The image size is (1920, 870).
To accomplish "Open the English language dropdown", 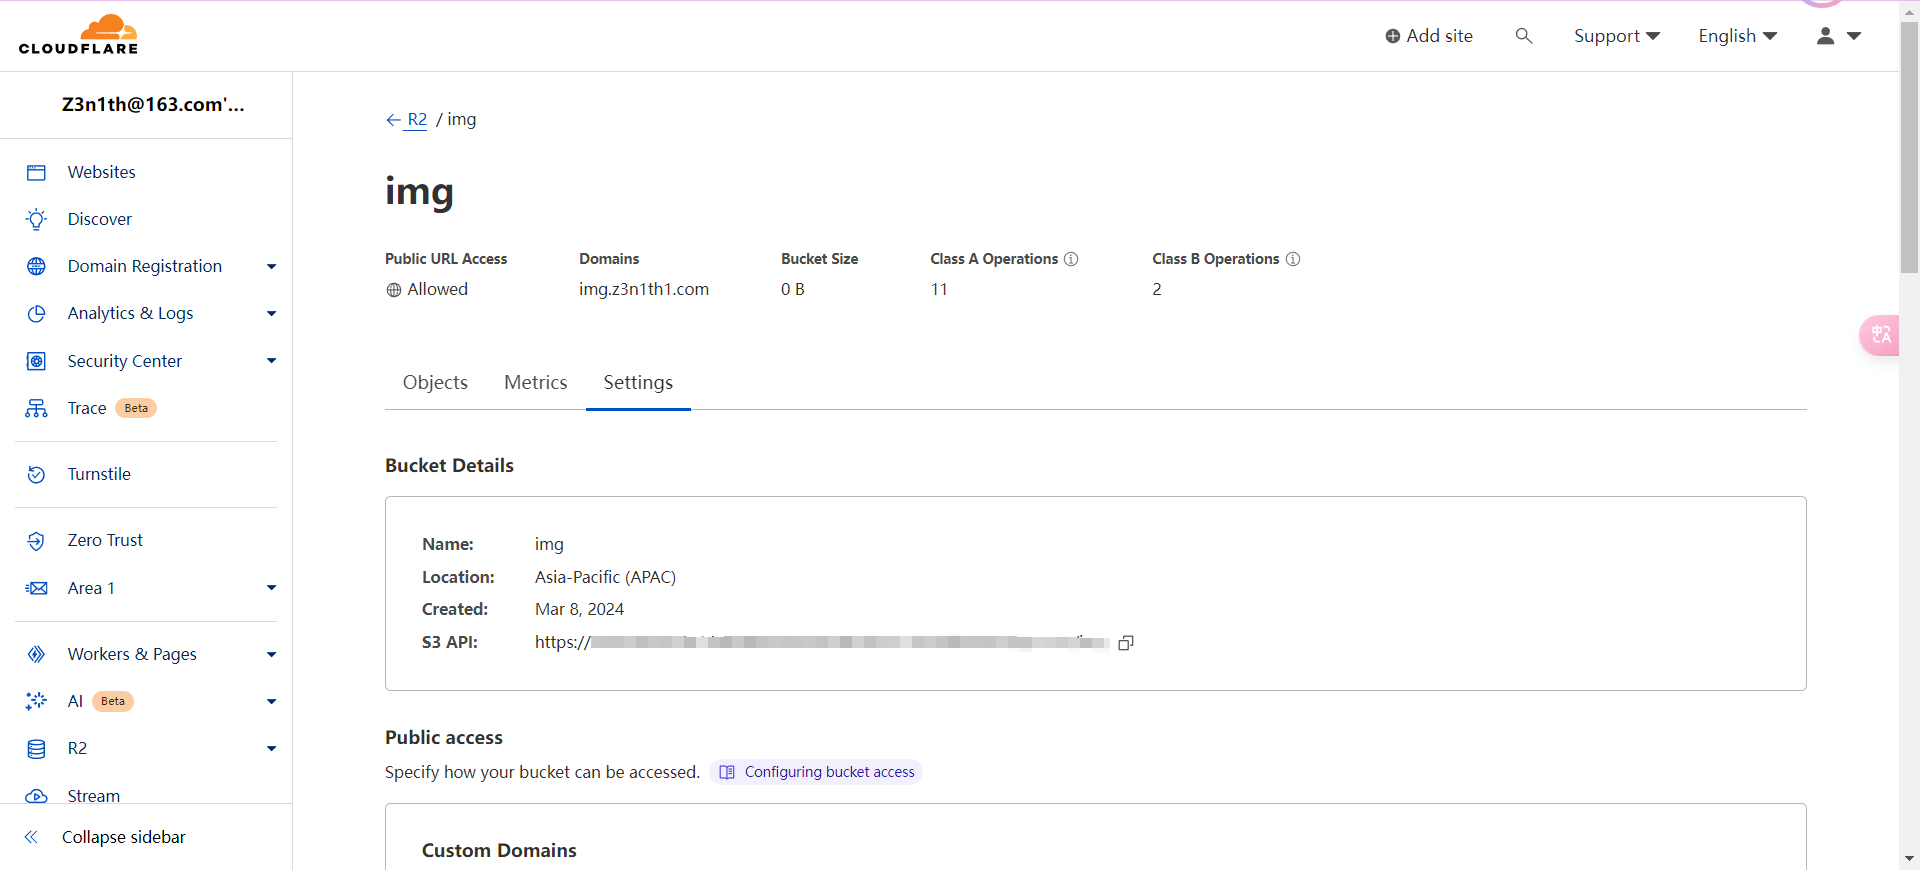I will pos(1737,36).
